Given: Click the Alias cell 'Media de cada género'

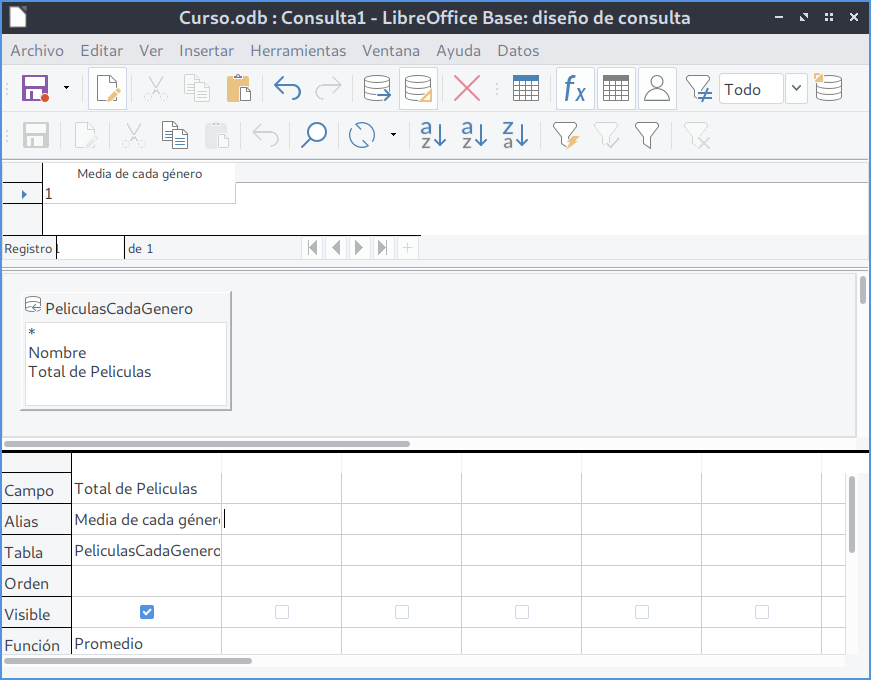Looking at the screenshot, I should (146, 519).
